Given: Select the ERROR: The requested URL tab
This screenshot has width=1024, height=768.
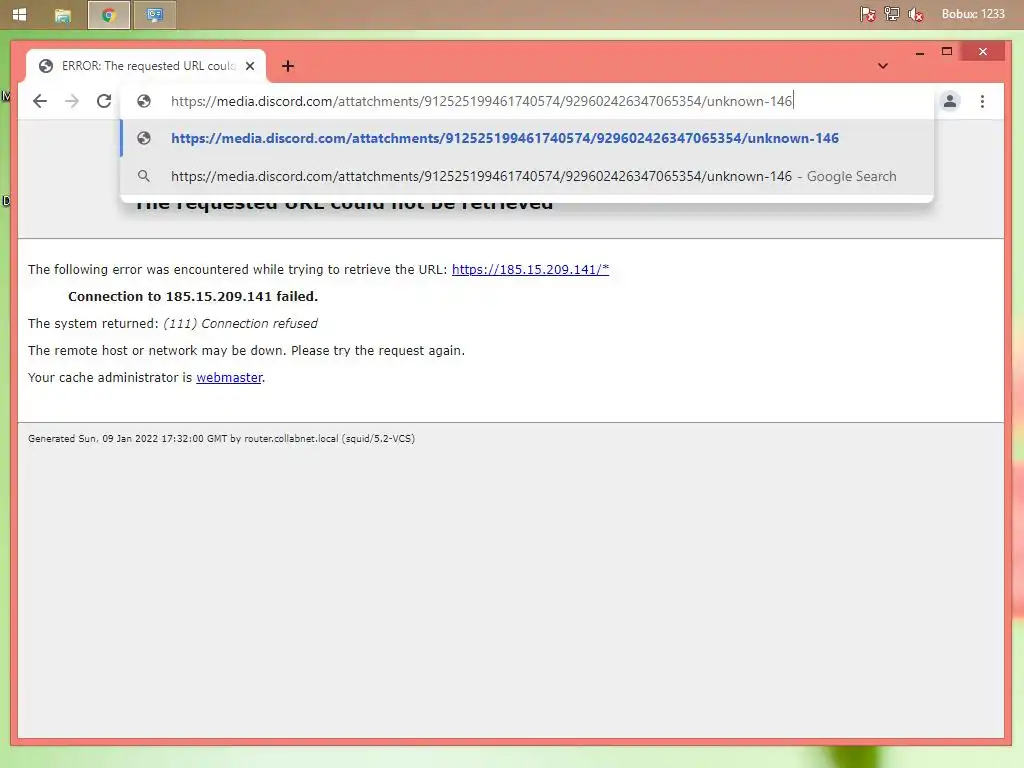Looking at the screenshot, I should coord(146,66).
